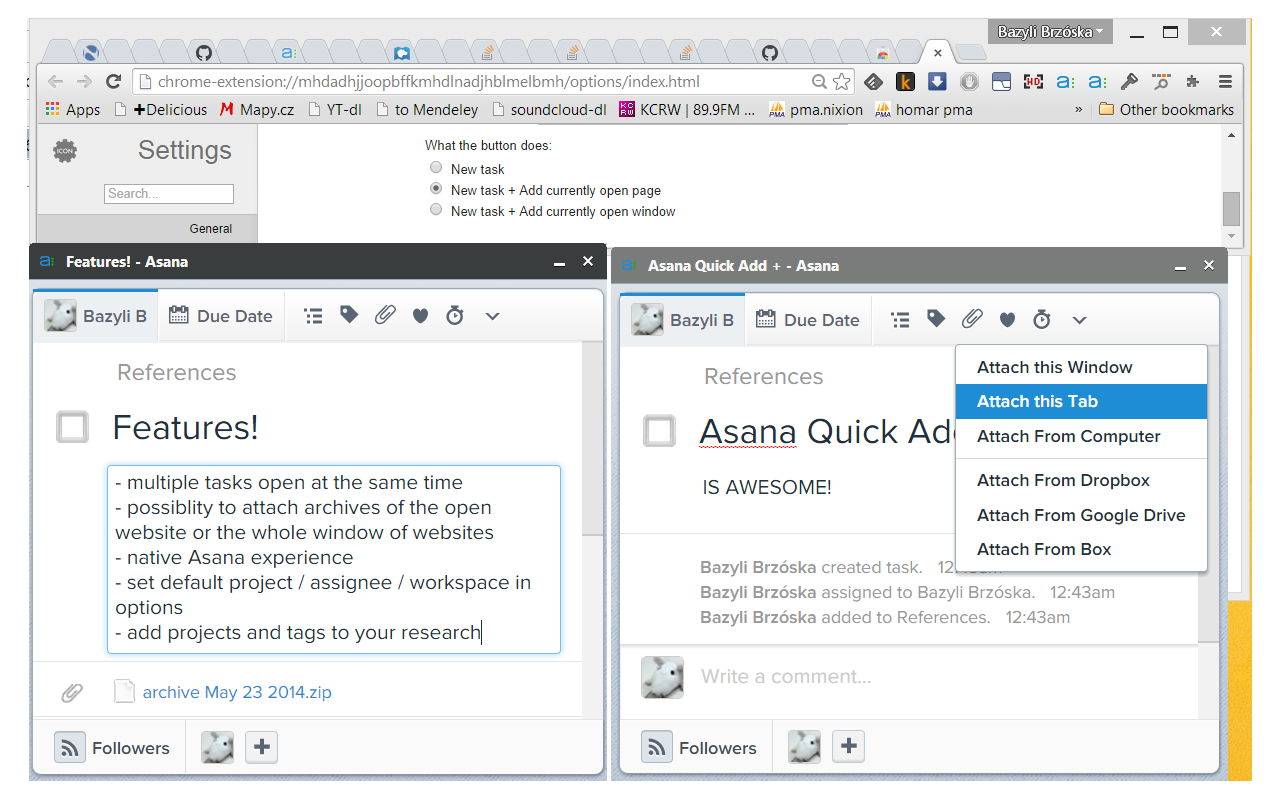Click the Feedly extension icon
Screen dimensions: 1280x800
[874, 82]
